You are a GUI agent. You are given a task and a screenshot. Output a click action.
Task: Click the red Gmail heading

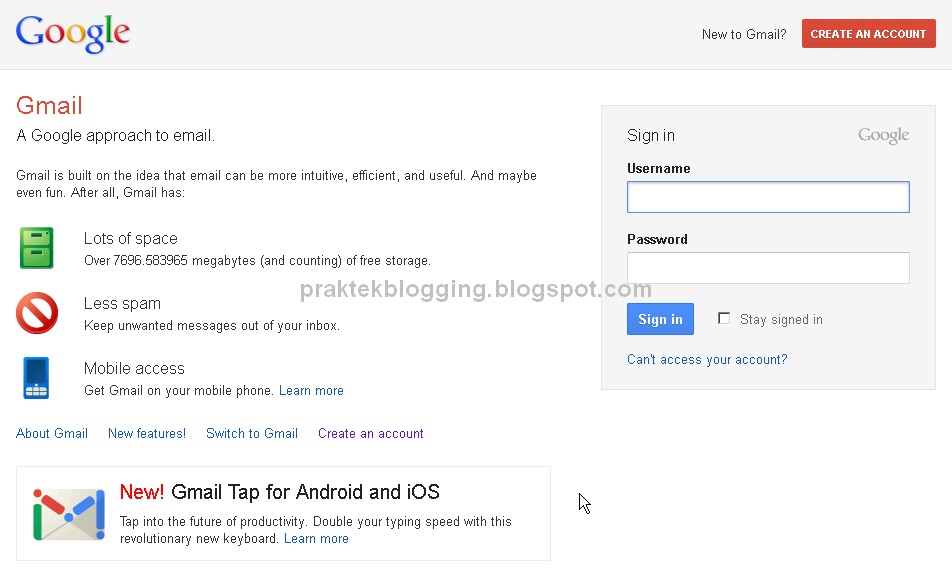point(49,106)
